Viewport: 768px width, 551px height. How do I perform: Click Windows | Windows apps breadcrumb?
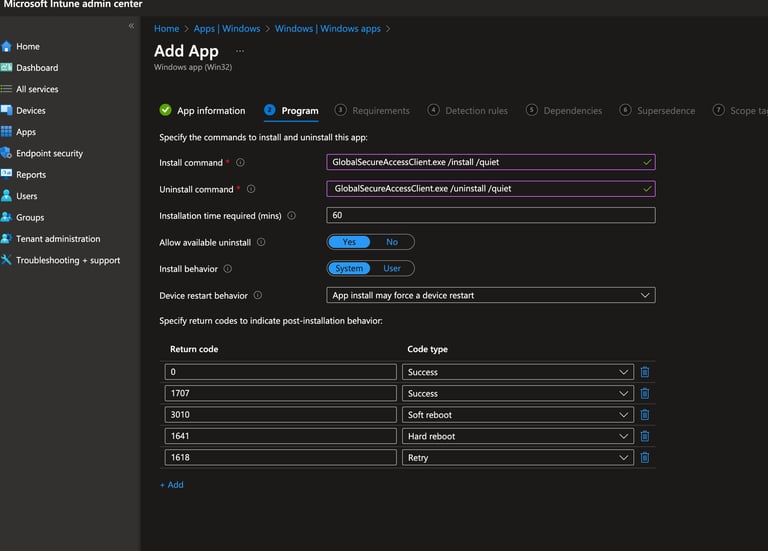[x=328, y=28]
